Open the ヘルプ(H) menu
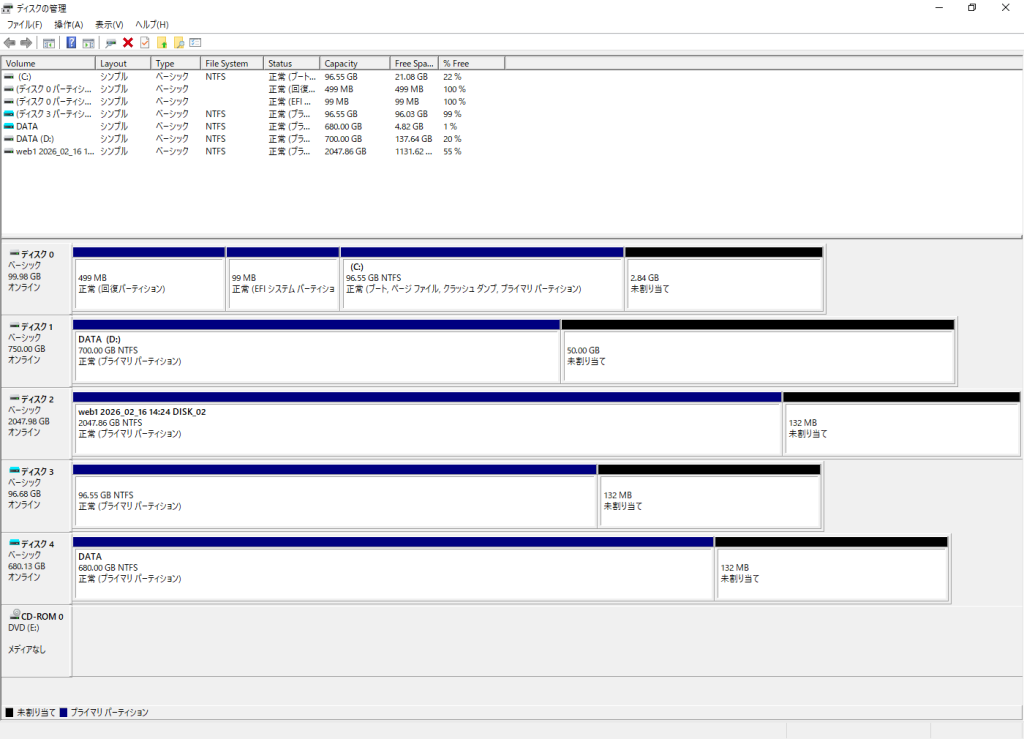 tap(152, 24)
